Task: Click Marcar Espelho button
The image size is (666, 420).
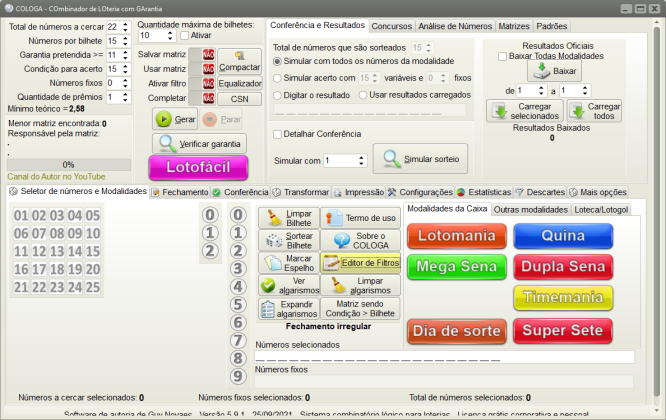Action: (288, 263)
